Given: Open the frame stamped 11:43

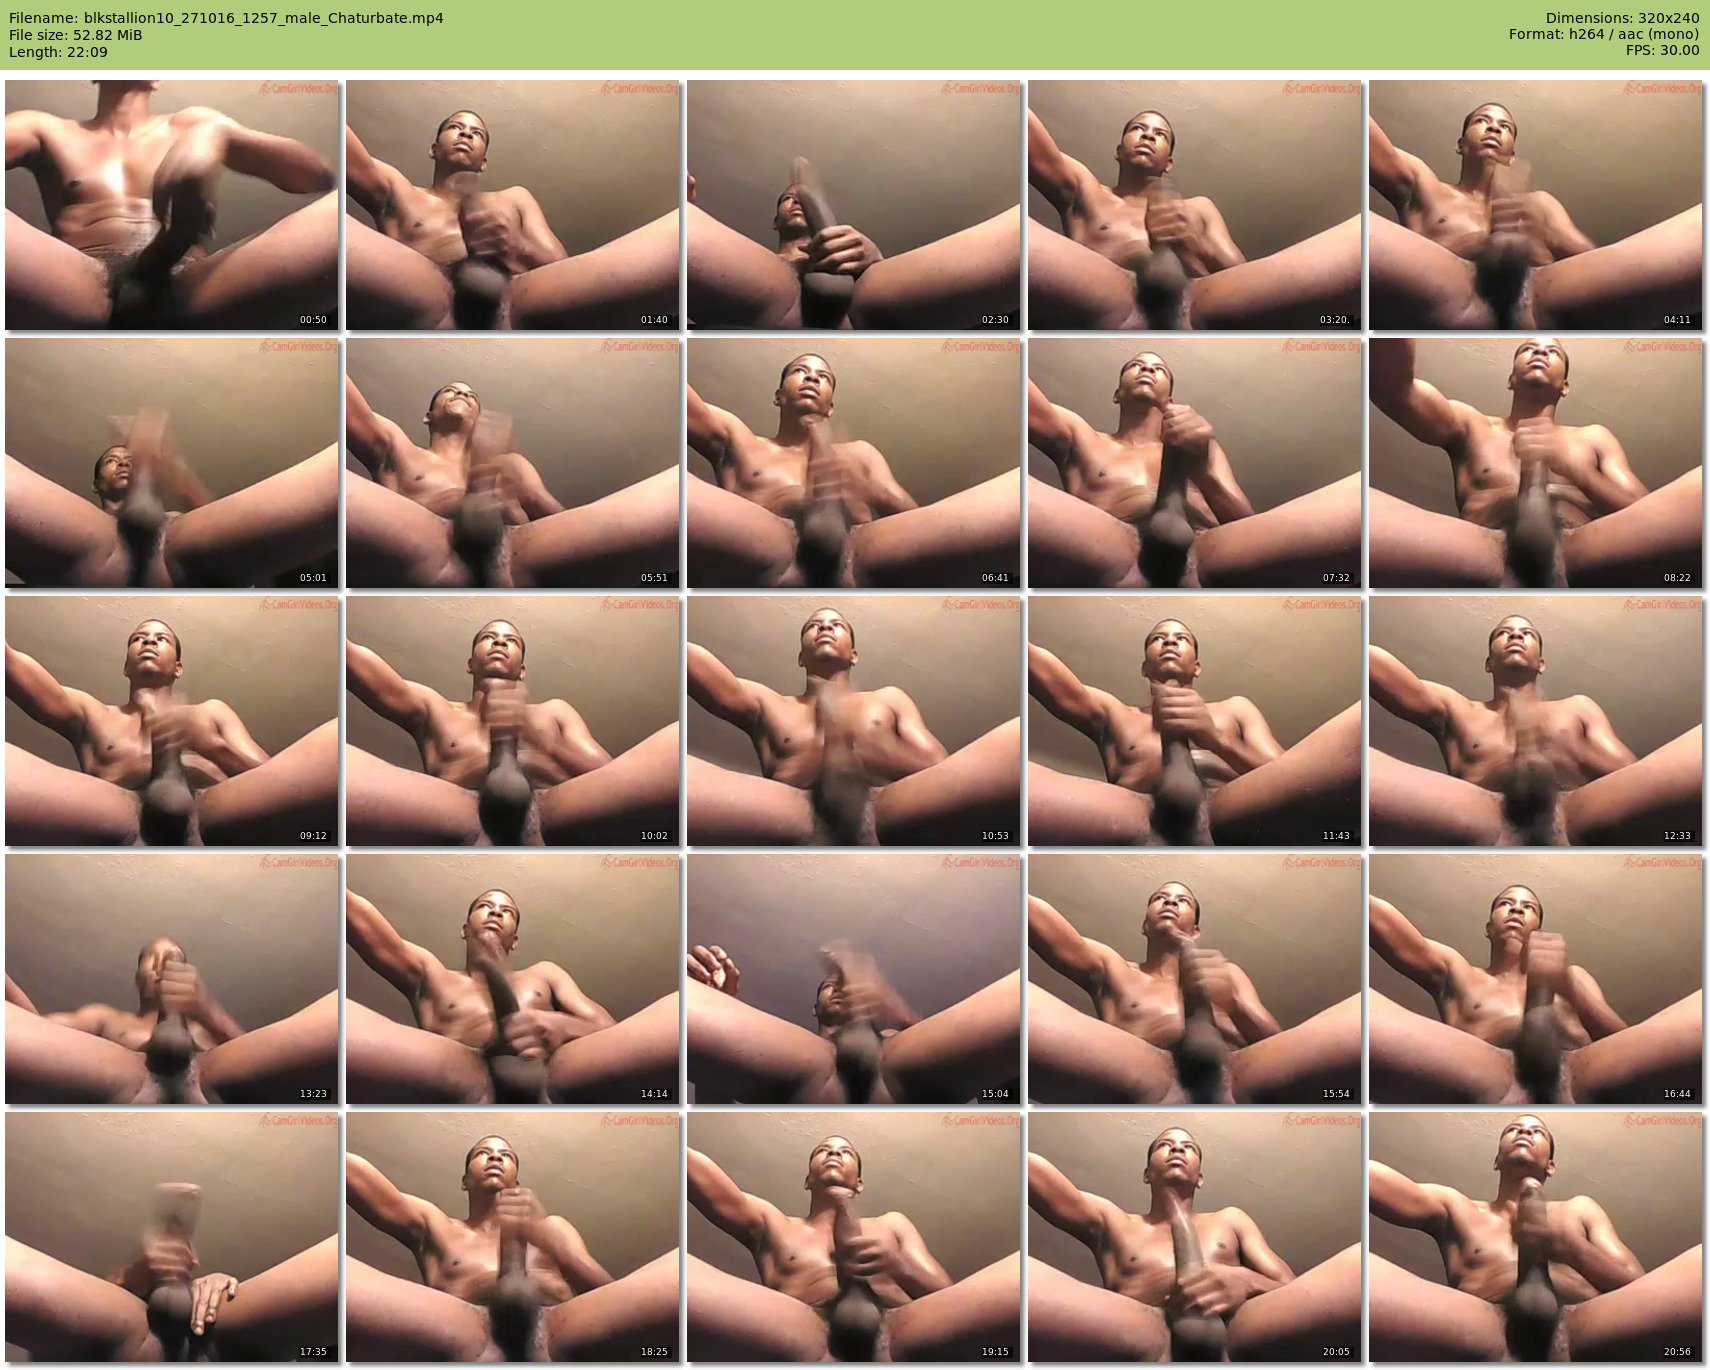Looking at the screenshot, I should click(x=1195, y=721).
